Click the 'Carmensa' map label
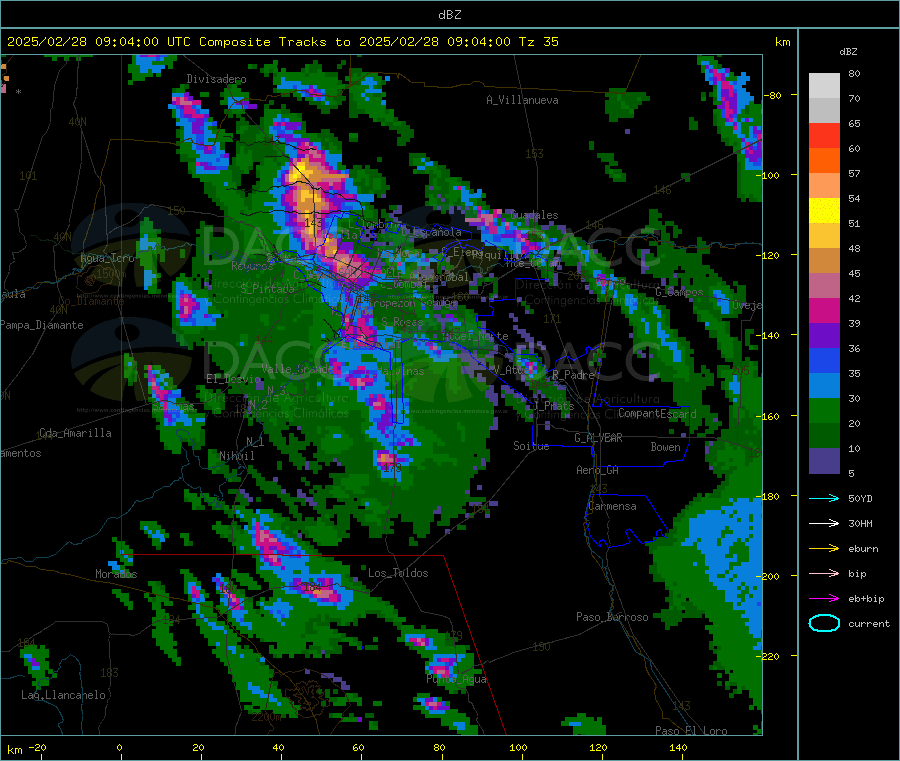Viewport: 900px width, 761px height. tap(612, 506)
